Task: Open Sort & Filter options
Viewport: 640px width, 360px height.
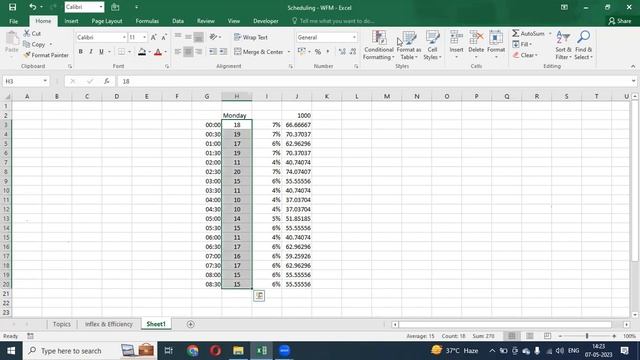Action: pos(563,45)
